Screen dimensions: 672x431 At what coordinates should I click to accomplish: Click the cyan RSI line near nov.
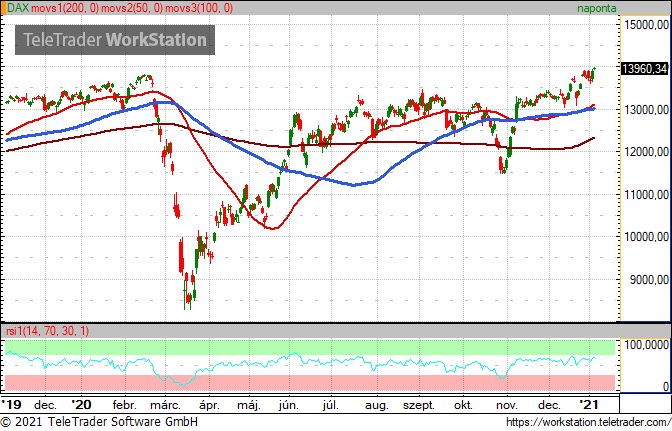pos(502,377)
